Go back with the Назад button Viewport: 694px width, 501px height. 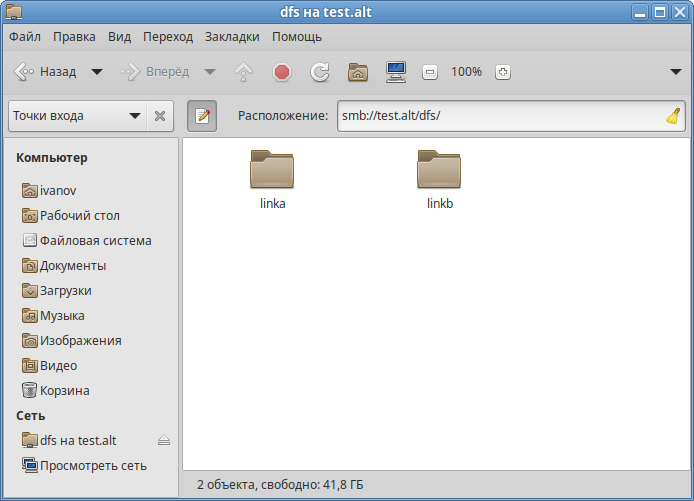coord(47,72)
